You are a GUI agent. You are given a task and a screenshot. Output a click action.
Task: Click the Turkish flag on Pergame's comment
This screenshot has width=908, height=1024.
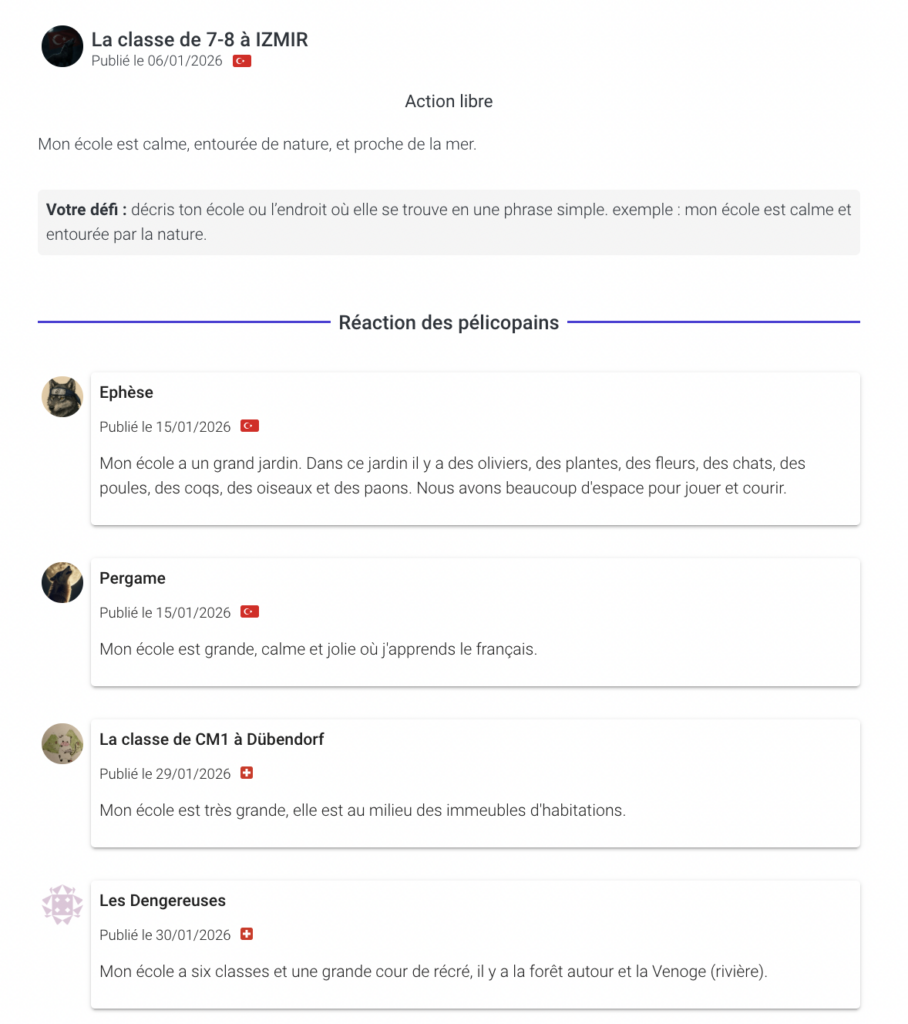tap(250, 612)
